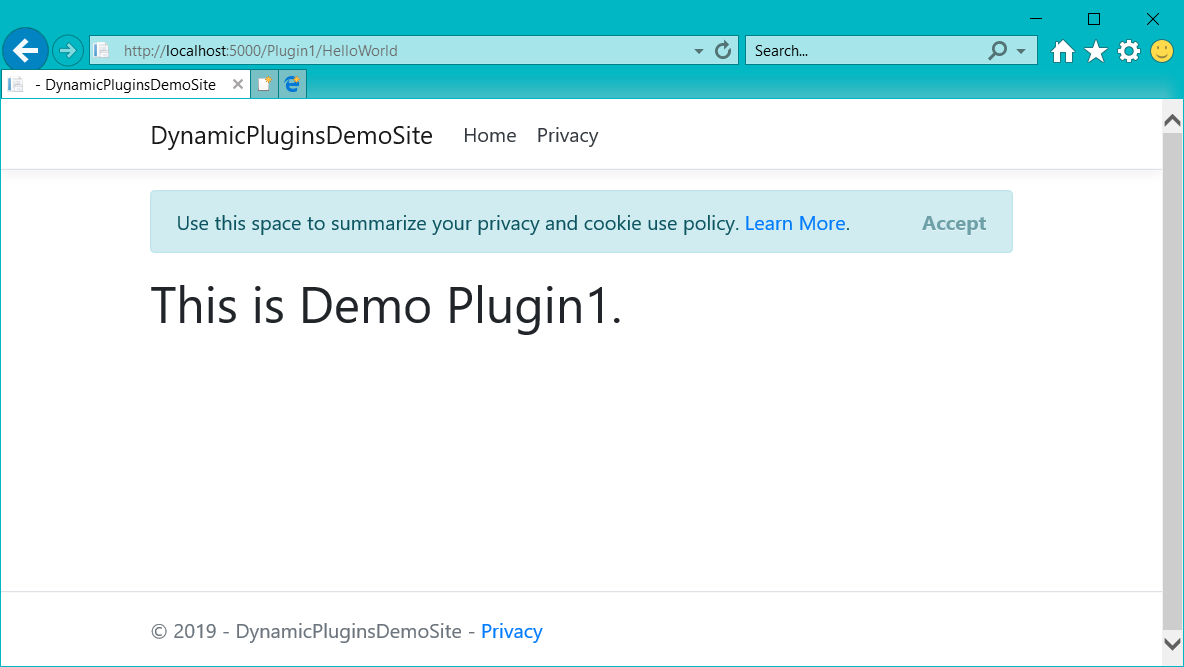Expand the search provider dropdown arrow

tap(1021, 51)
